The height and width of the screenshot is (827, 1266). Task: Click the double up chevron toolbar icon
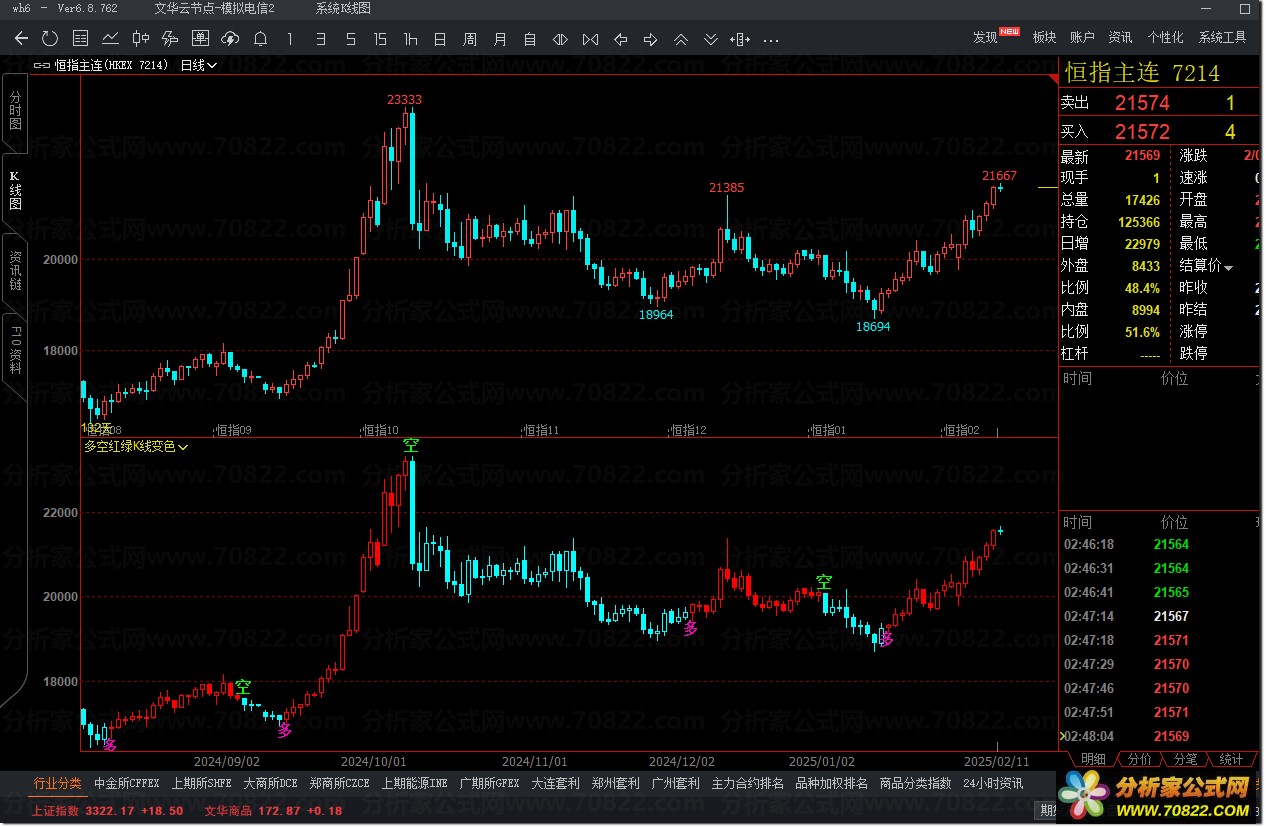point(680,40)
